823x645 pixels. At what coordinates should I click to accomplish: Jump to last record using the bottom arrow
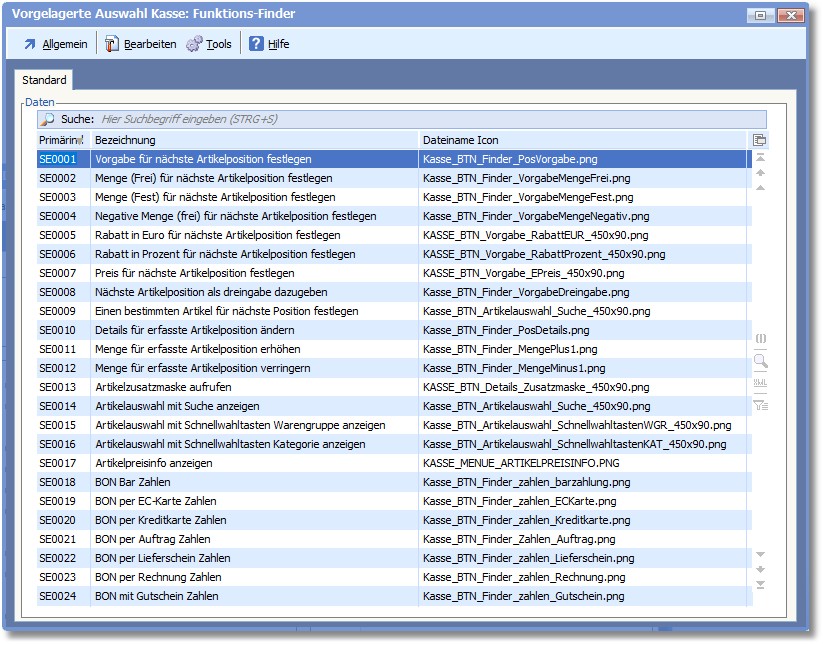click(760, 585)
